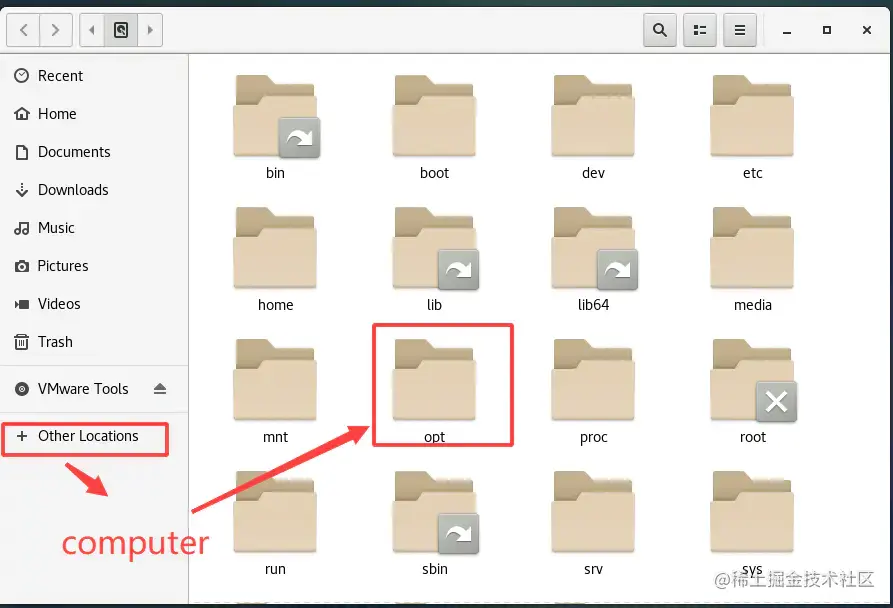Select the srv folder icon
The height and width of the screenshot is (608, 893).
593,512
